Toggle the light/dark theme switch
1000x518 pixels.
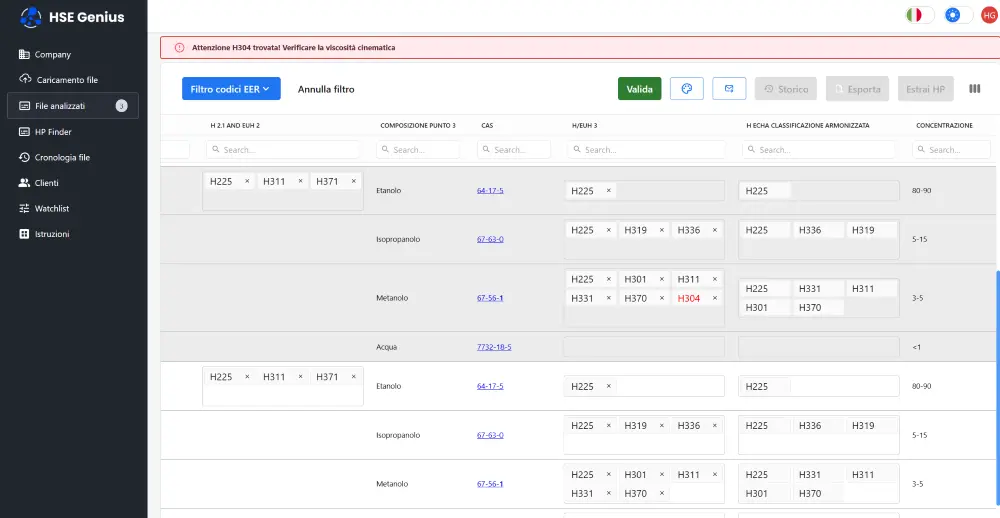coord(958,15)
